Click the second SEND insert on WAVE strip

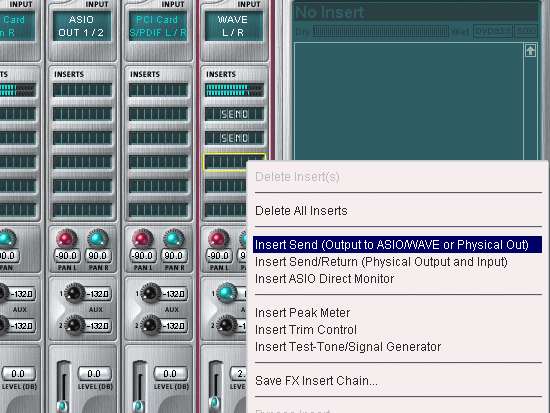tap(234, 138)
